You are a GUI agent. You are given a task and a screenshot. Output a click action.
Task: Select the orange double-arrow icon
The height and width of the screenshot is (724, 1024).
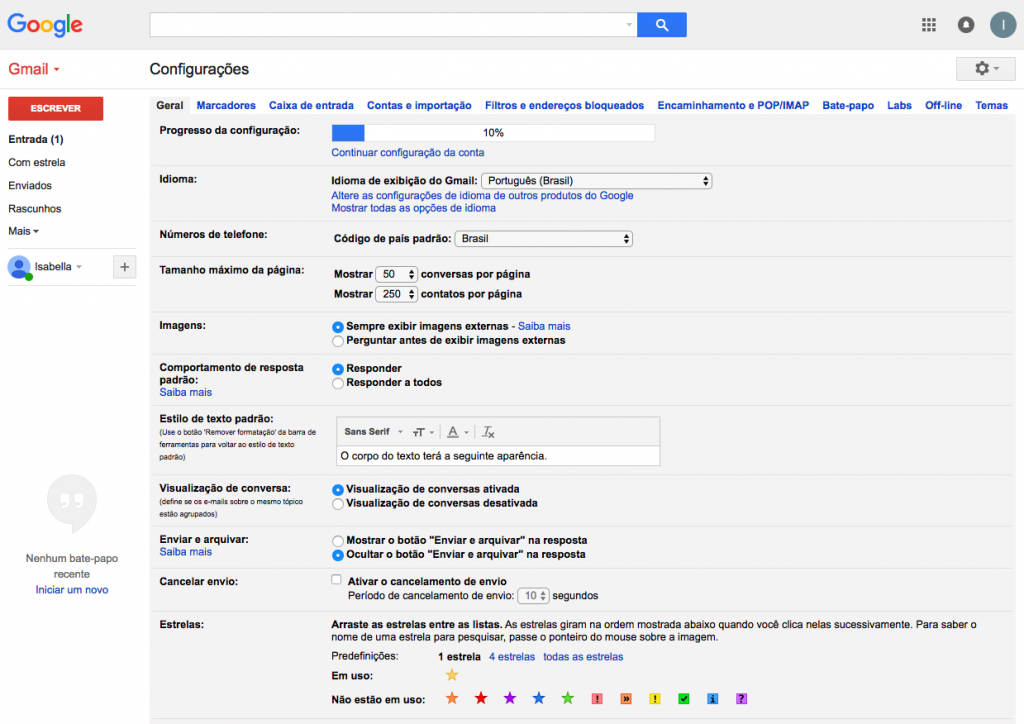pos(626,699)
